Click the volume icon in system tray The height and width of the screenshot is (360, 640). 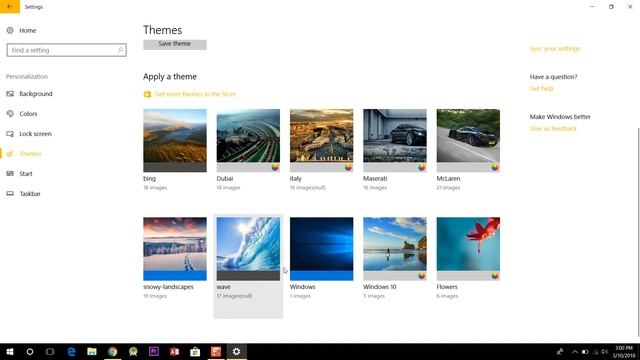click(x=604, y=352)
